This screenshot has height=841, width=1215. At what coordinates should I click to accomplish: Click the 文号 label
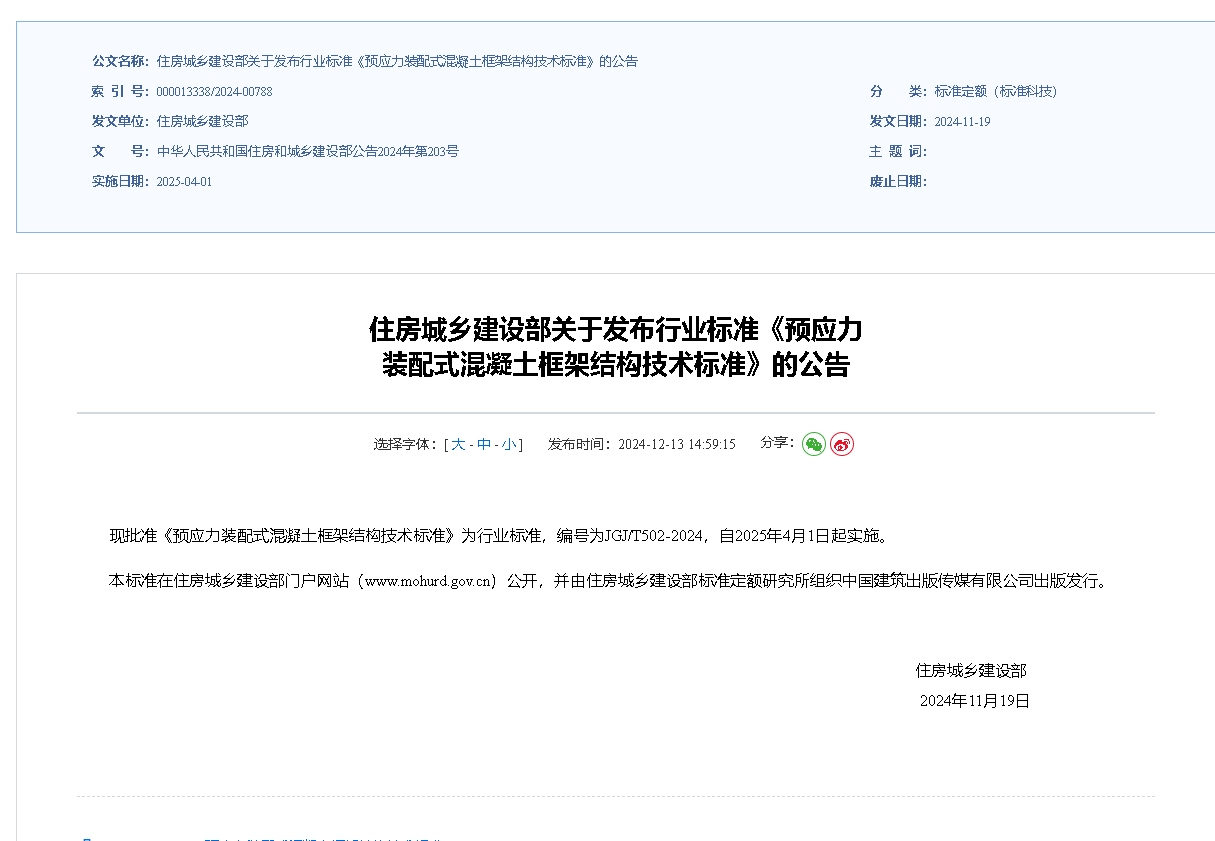click(x=120, y=151)
